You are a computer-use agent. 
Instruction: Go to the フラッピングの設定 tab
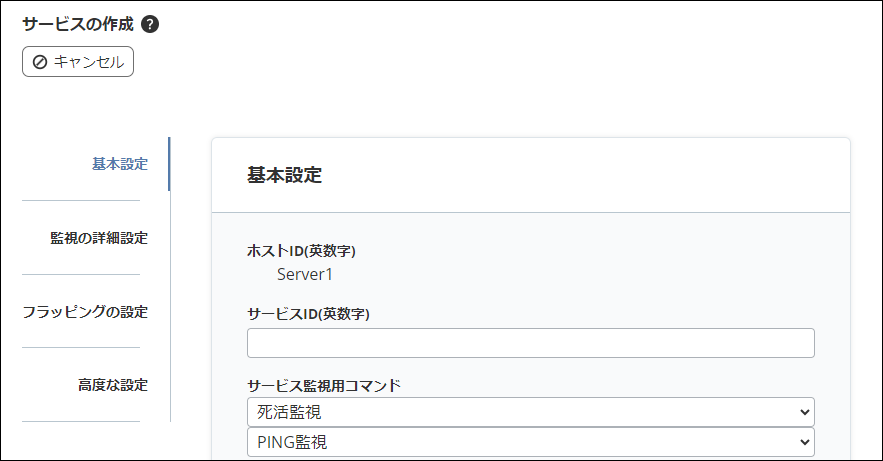85,311
